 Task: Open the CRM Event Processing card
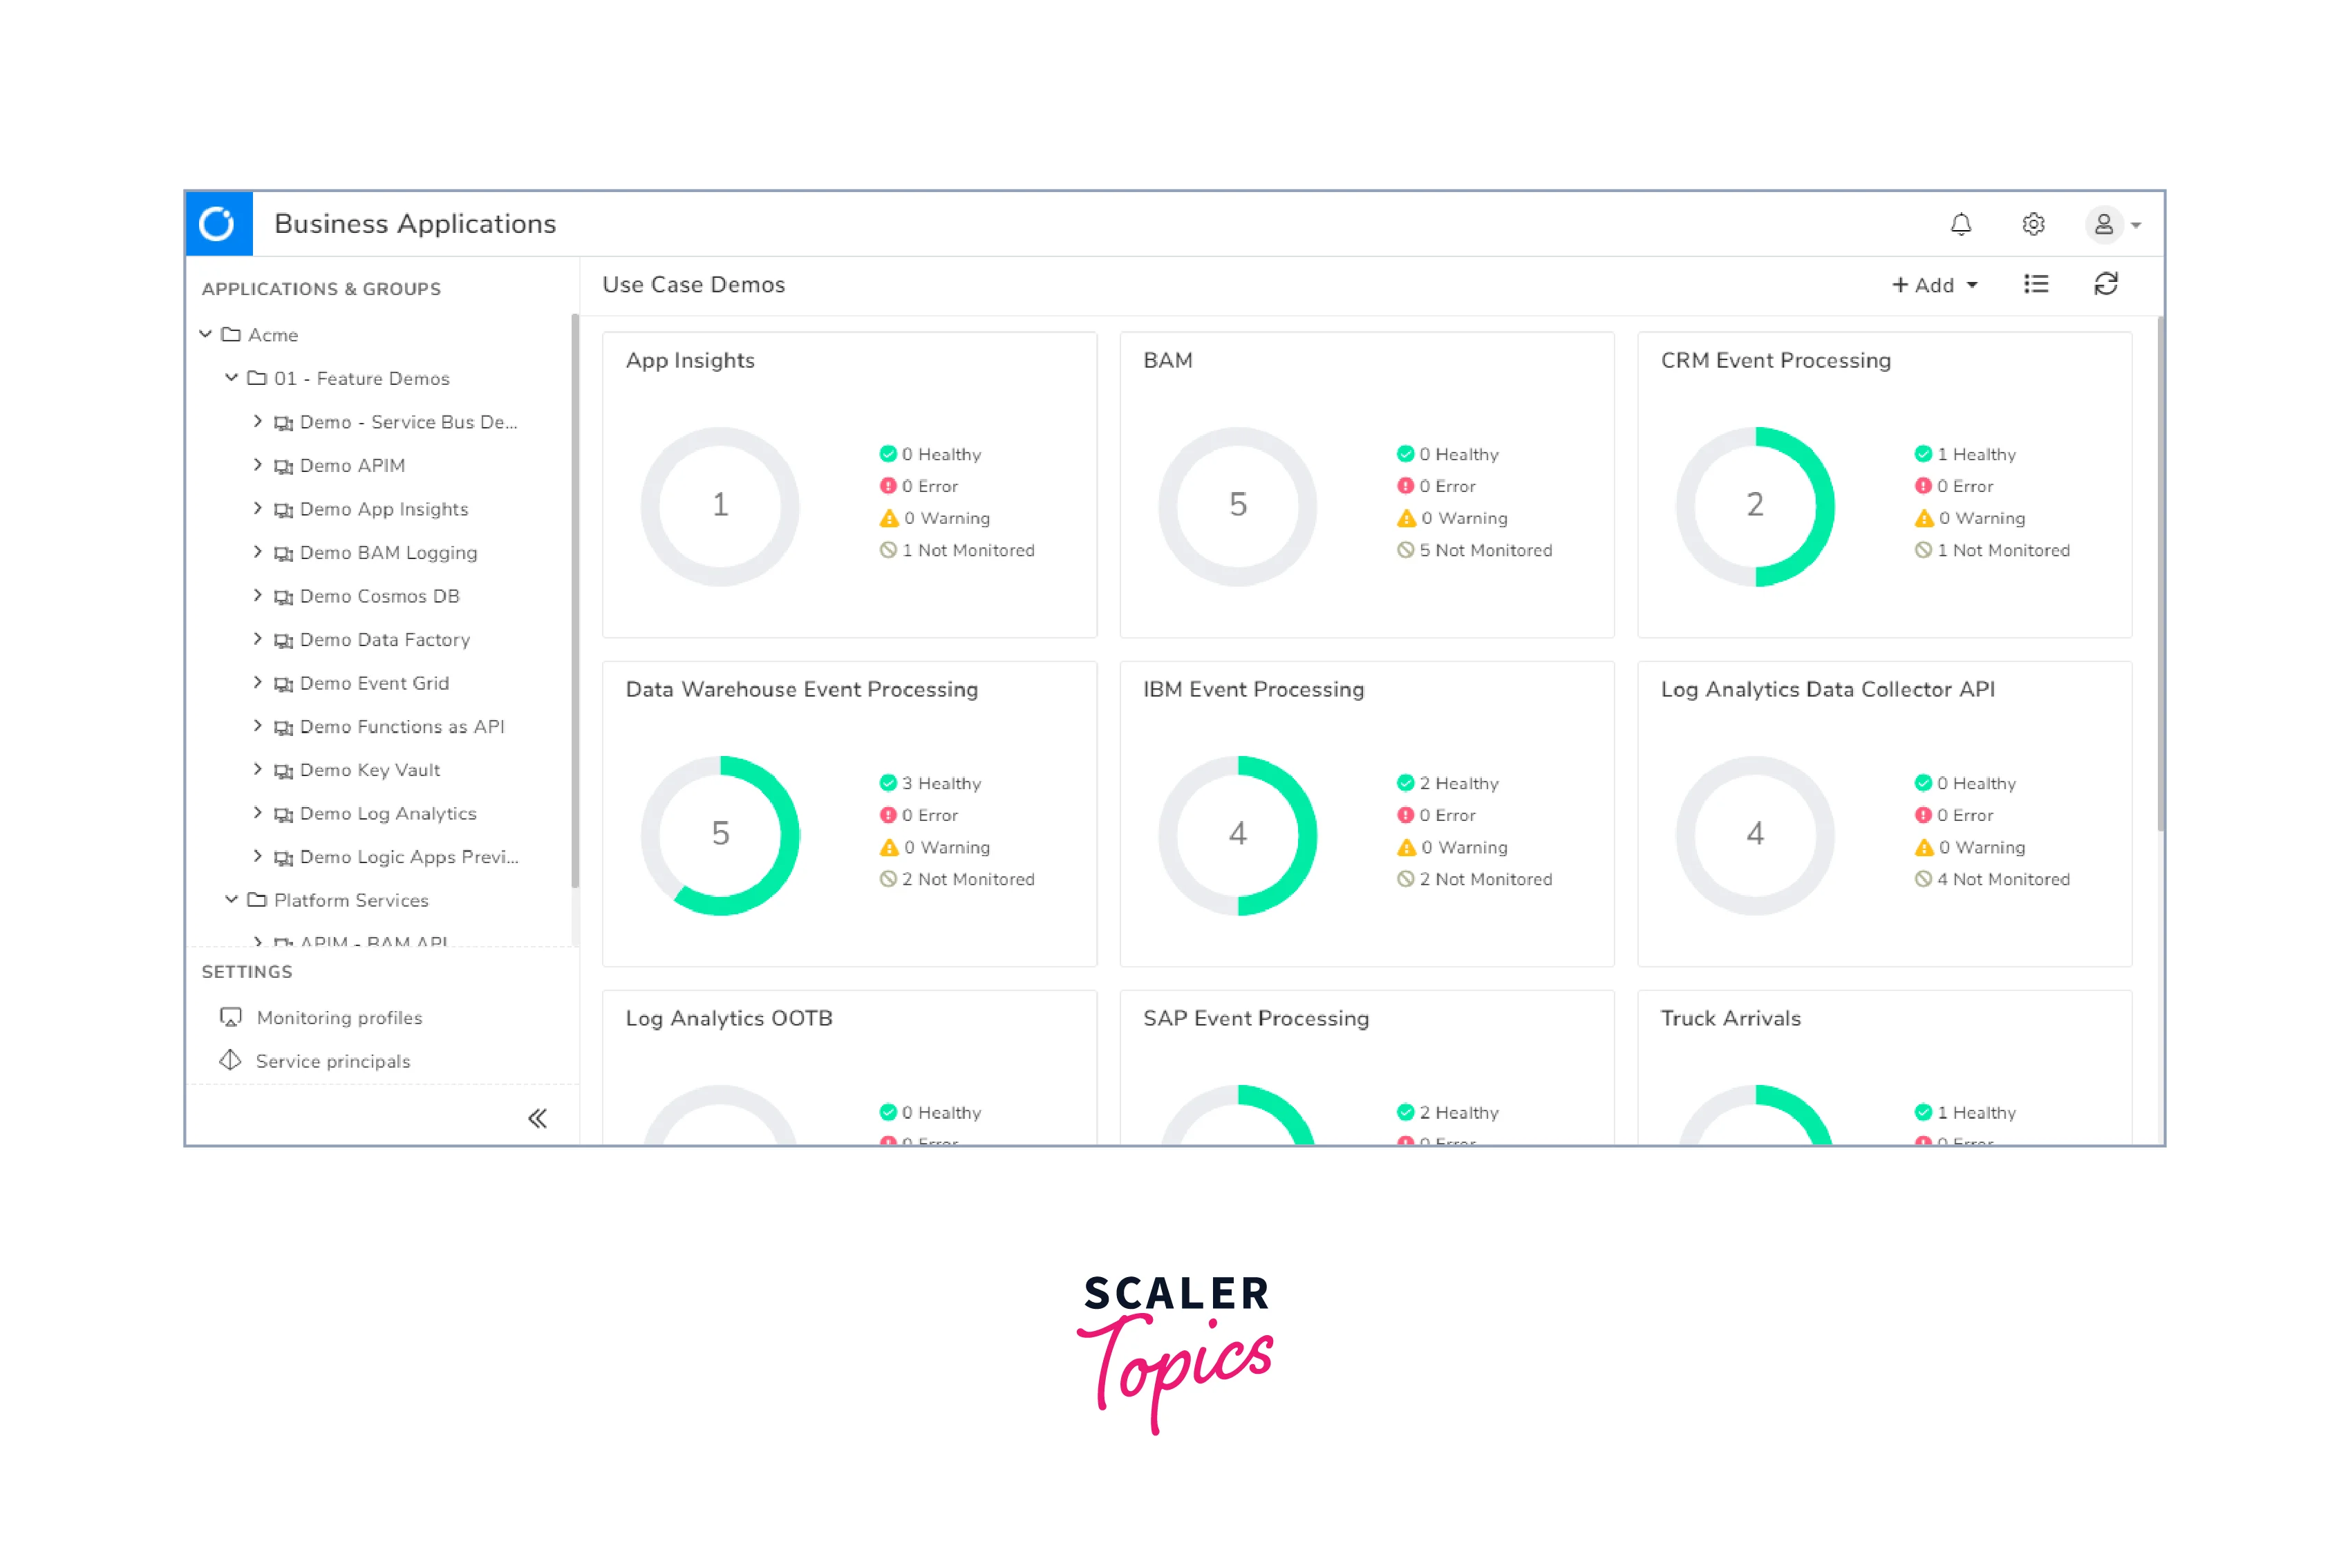pyautogui.click(x=1775, y=361)
